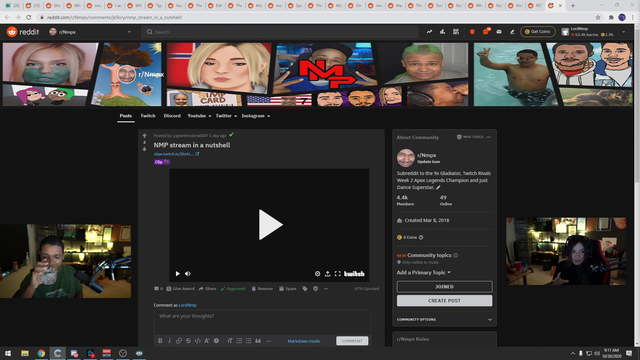Open the Twitch menu link
640x360 pixels.
point(148,116)
